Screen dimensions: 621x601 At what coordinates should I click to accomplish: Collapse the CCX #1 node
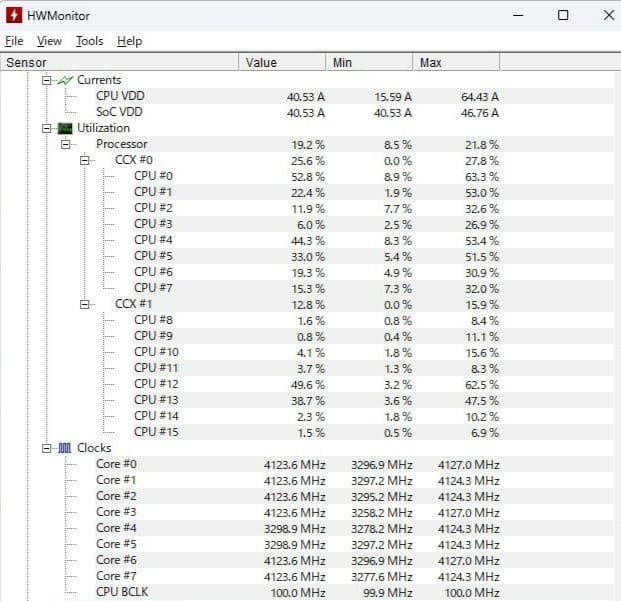(x=85, y=304)
